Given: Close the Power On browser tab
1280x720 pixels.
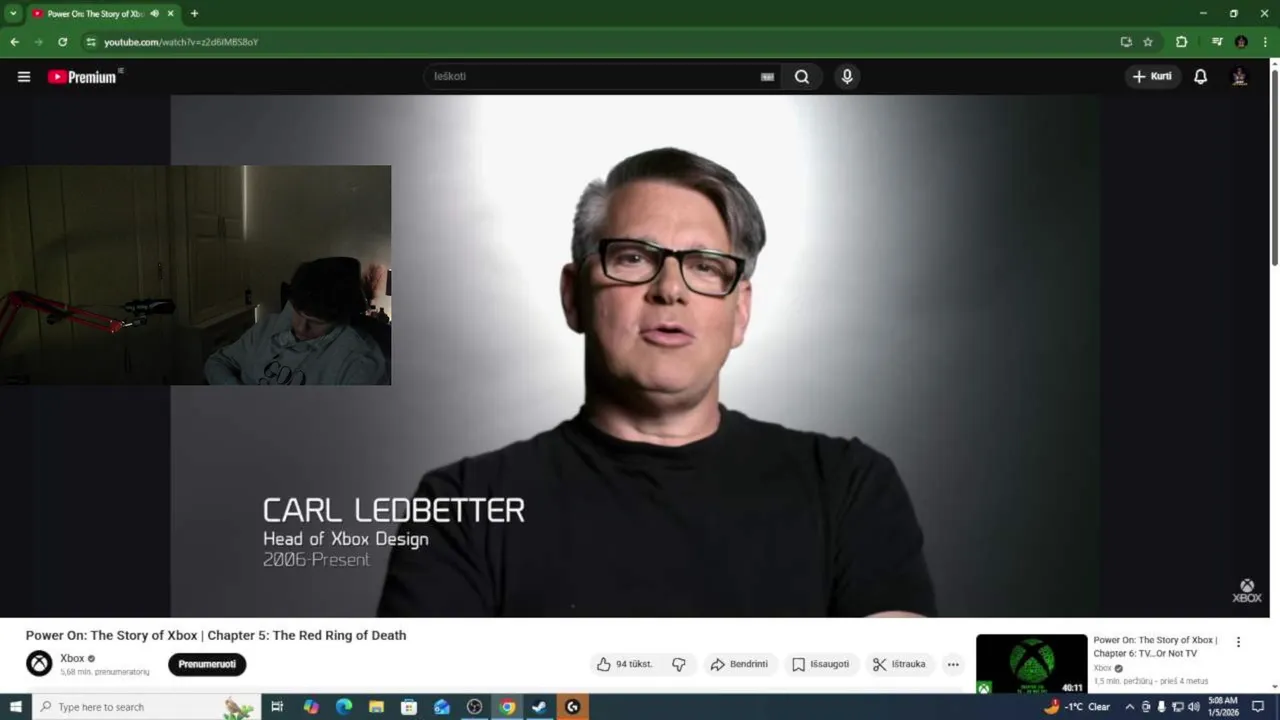Looking at the screenshot, I should click(x=171, y=14).
